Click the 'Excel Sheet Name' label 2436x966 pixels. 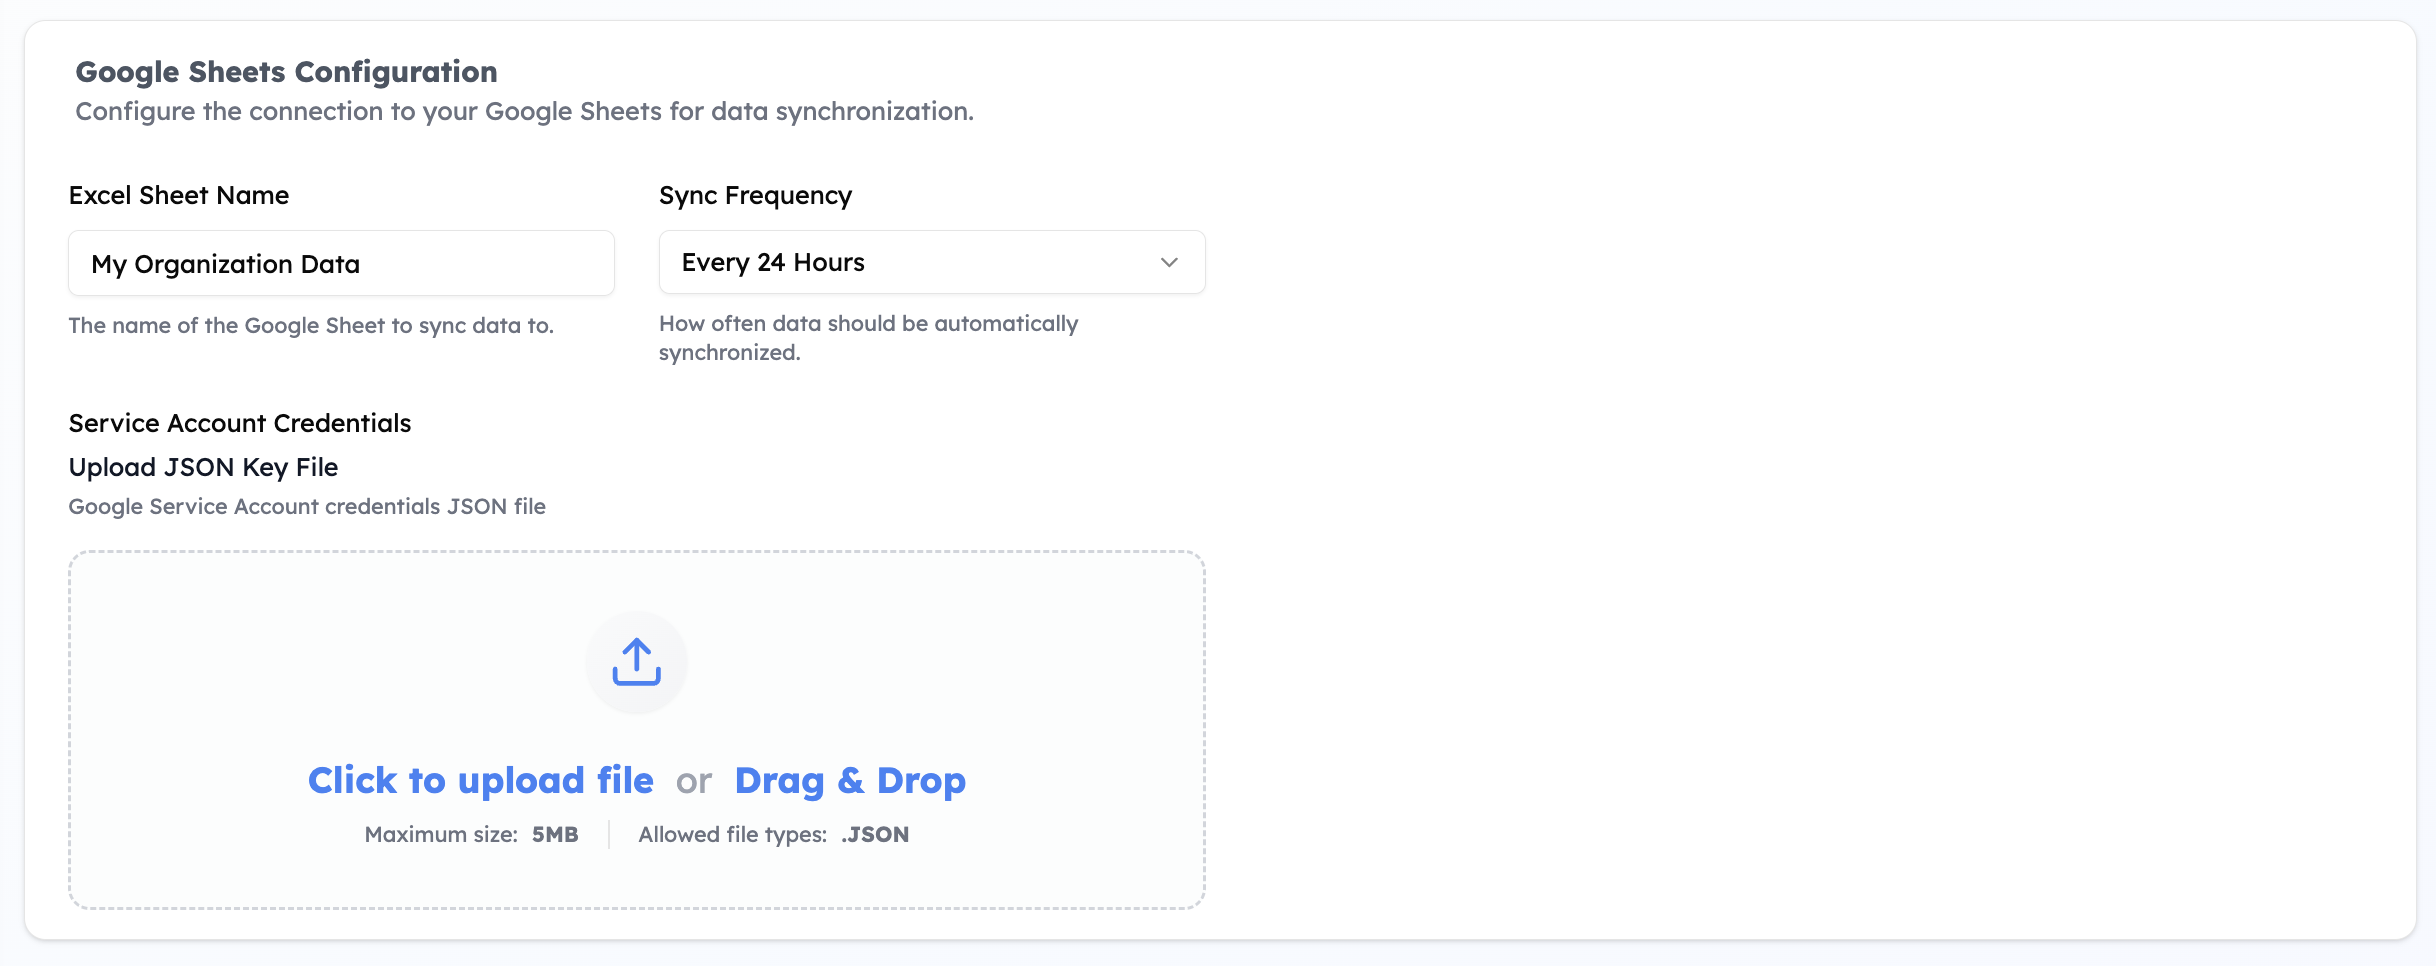tap(179, 196)
